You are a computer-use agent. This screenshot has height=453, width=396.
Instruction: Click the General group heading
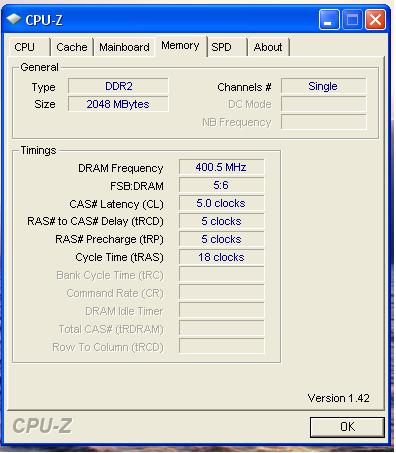pos(39,67)
